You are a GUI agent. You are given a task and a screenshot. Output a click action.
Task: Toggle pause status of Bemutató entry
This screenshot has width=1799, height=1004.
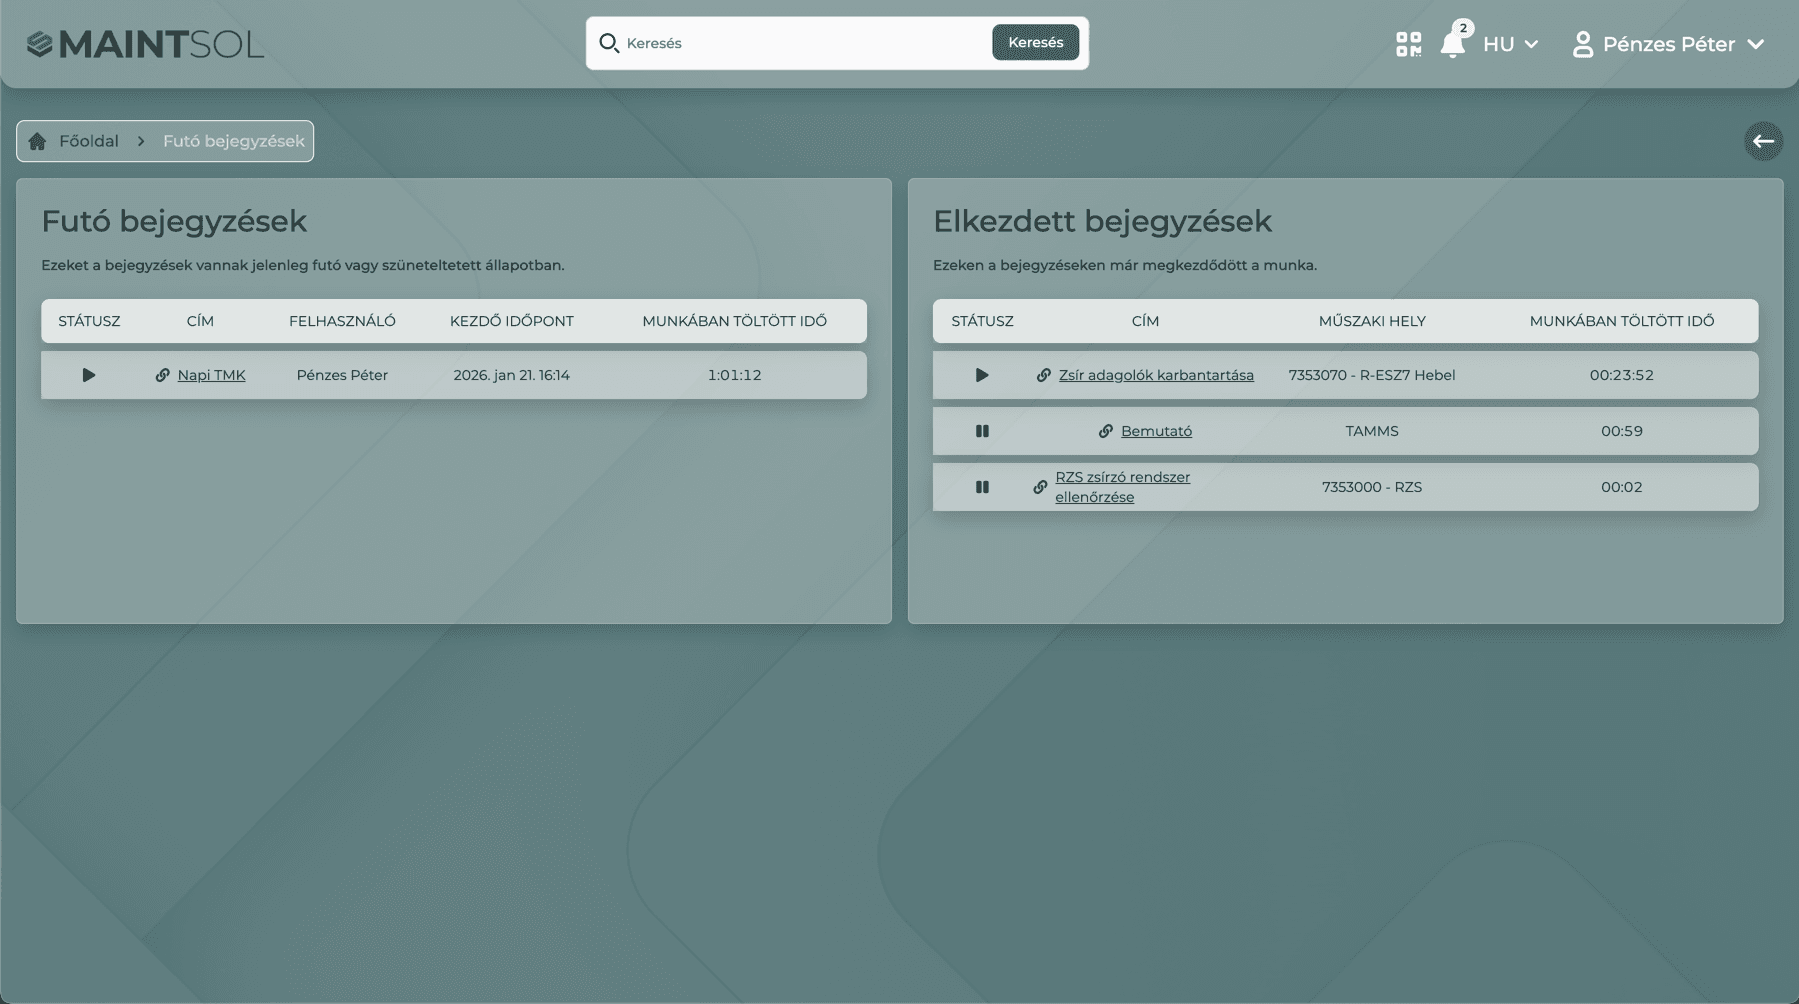click(x=982, y=431)
